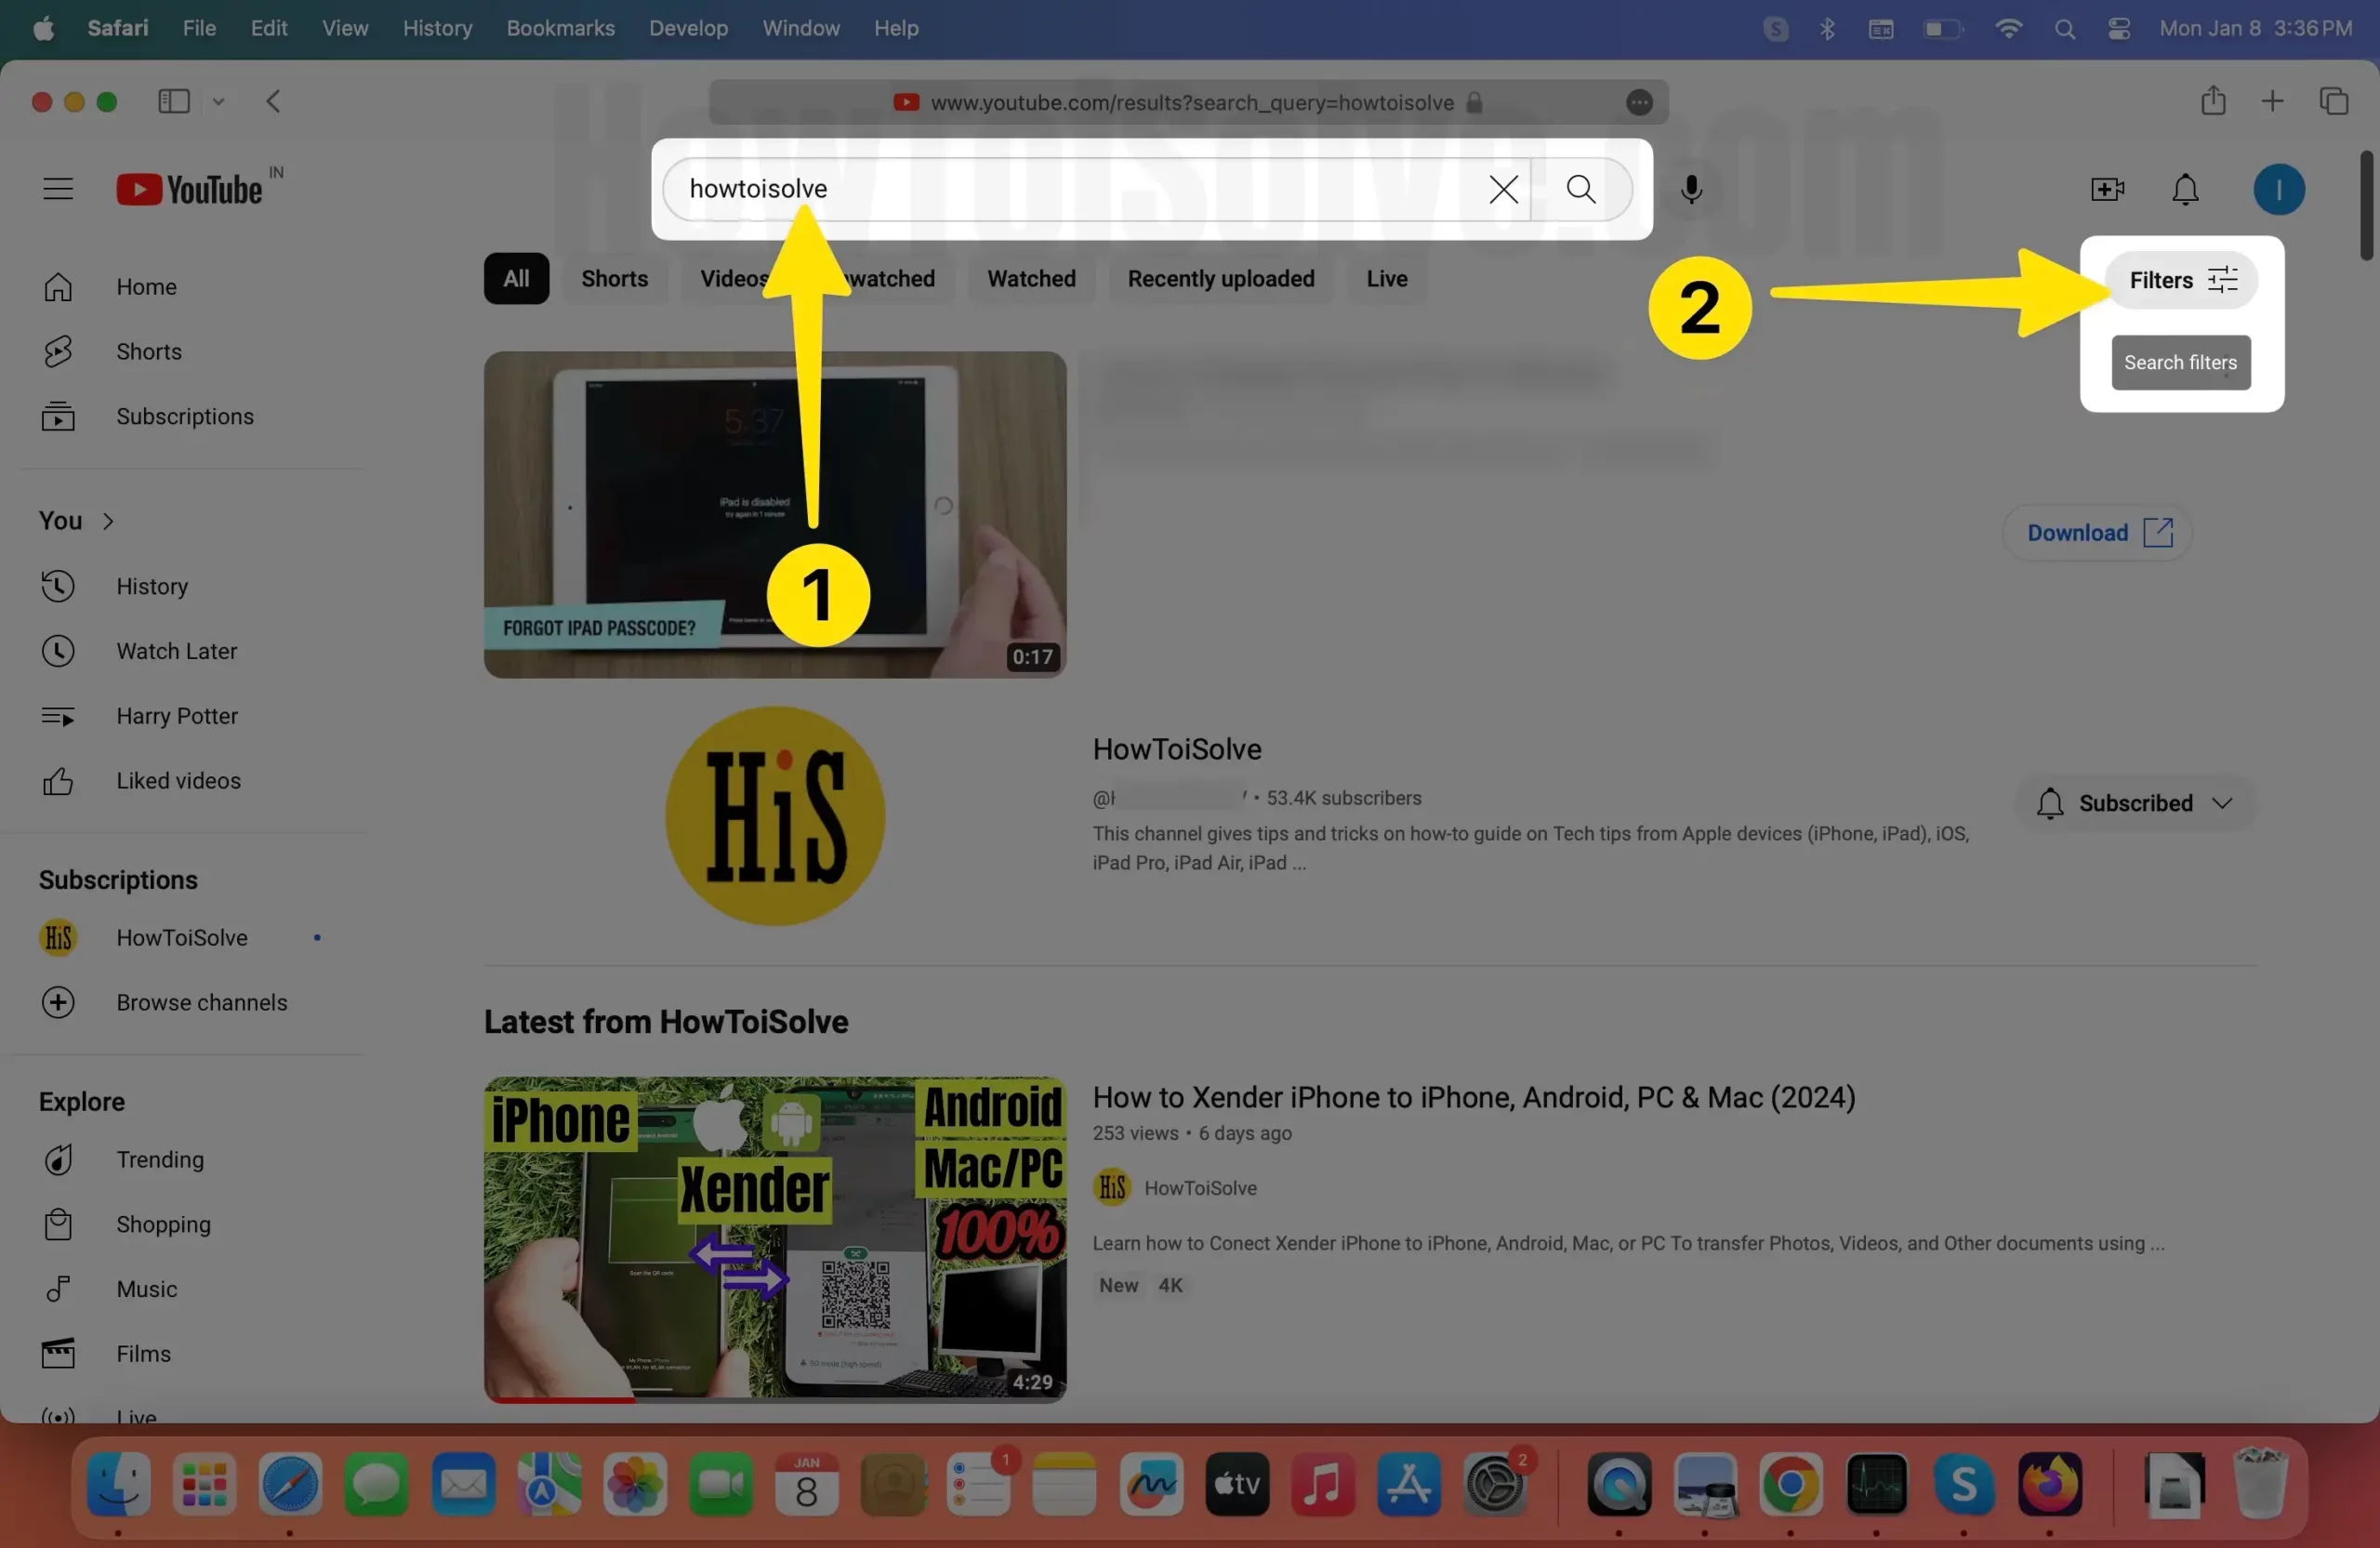
Task: Clear the search box with X
Action: point(1503,189)
